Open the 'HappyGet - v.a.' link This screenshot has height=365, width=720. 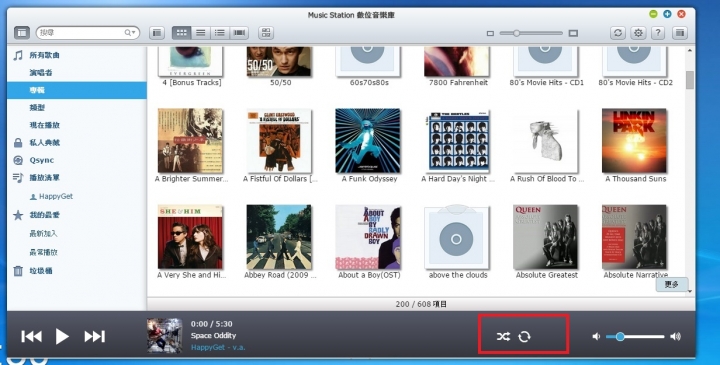click(218, 348)
